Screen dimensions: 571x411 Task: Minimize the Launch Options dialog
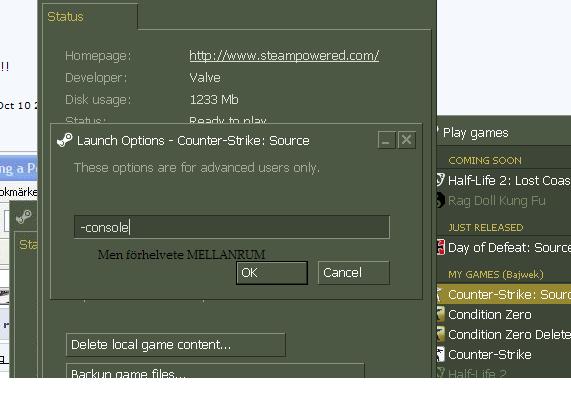pyautogui.click(x=386, y=140)
